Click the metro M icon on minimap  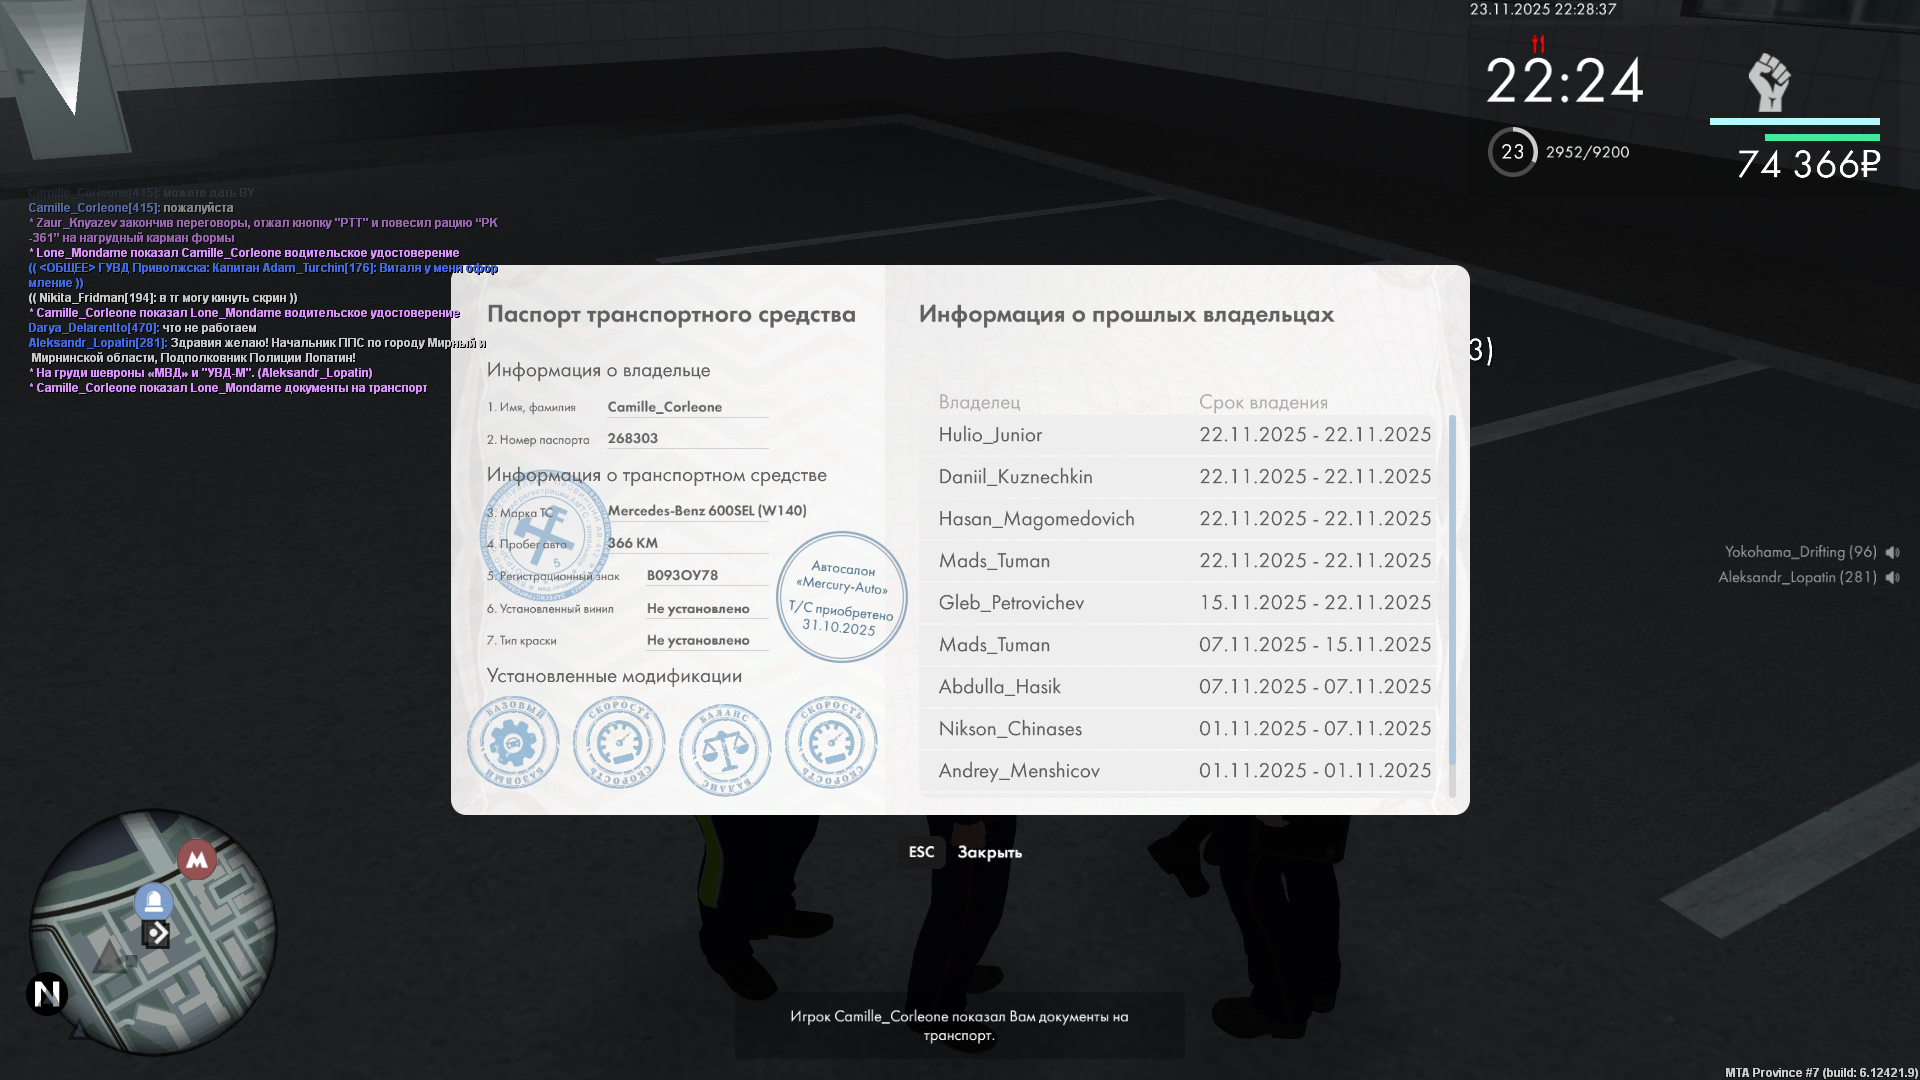[x=197, y=859]
